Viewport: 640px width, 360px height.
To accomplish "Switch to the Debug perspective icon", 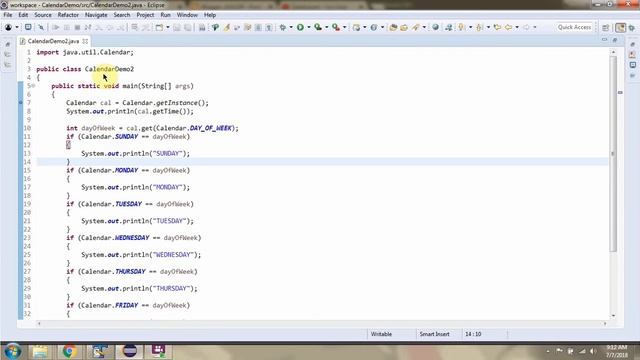I will coord(632,27).
